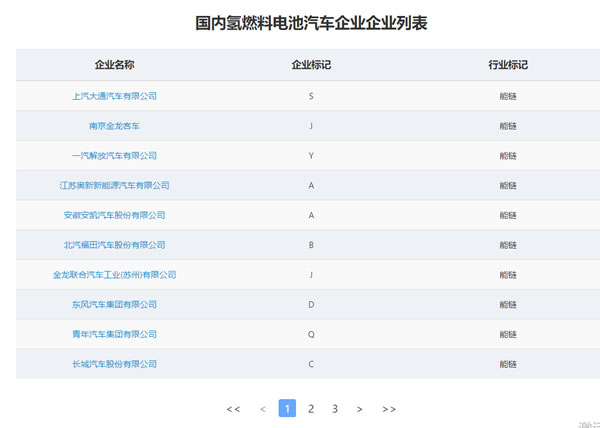Click 能链 in the 南京金龙客车 row
This screenshot has height=428, width=600.
point(508,126)
